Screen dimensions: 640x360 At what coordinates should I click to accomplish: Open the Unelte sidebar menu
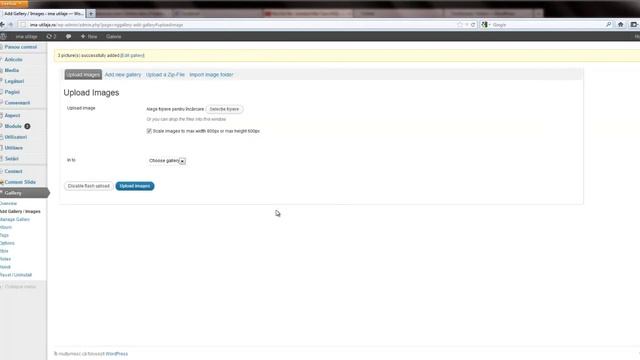click(14, 148)
